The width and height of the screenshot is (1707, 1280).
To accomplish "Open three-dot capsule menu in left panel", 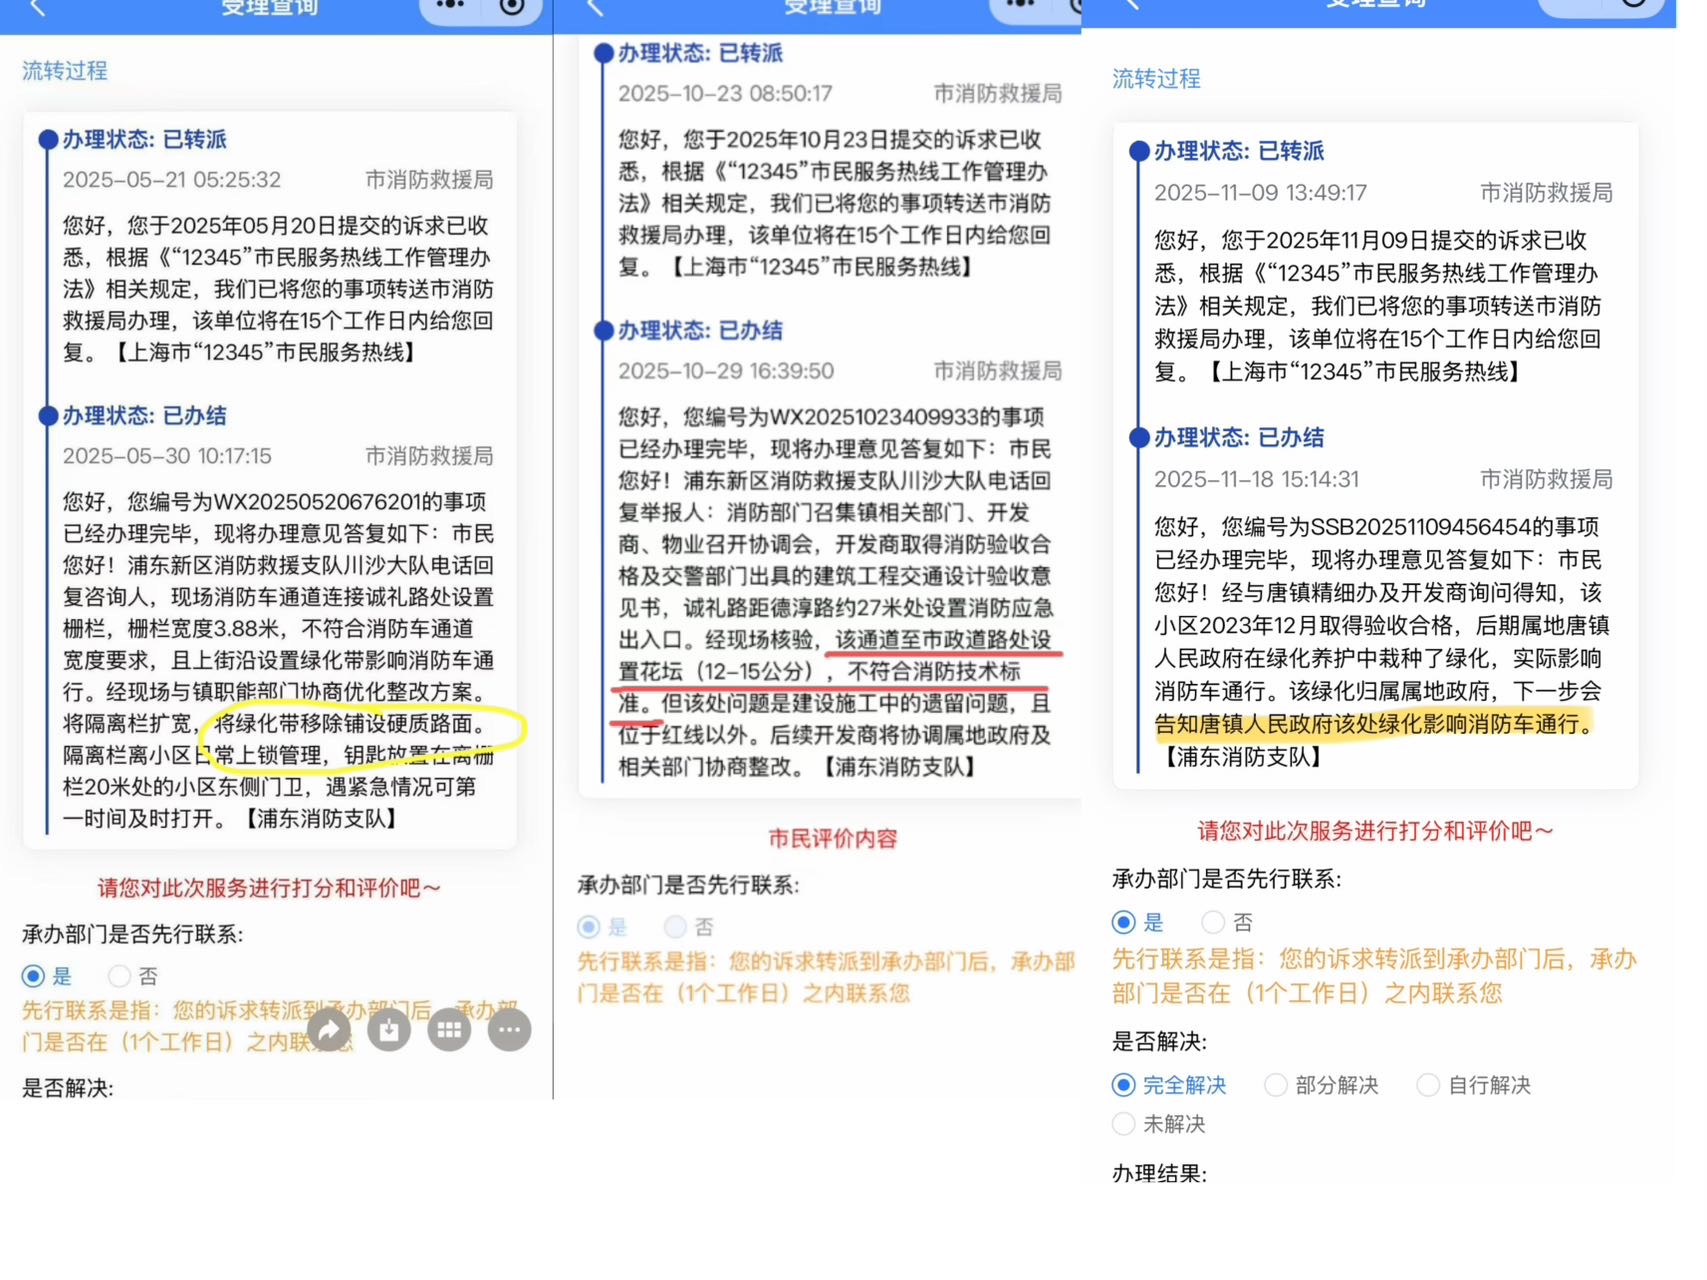I will coord(450,6).
